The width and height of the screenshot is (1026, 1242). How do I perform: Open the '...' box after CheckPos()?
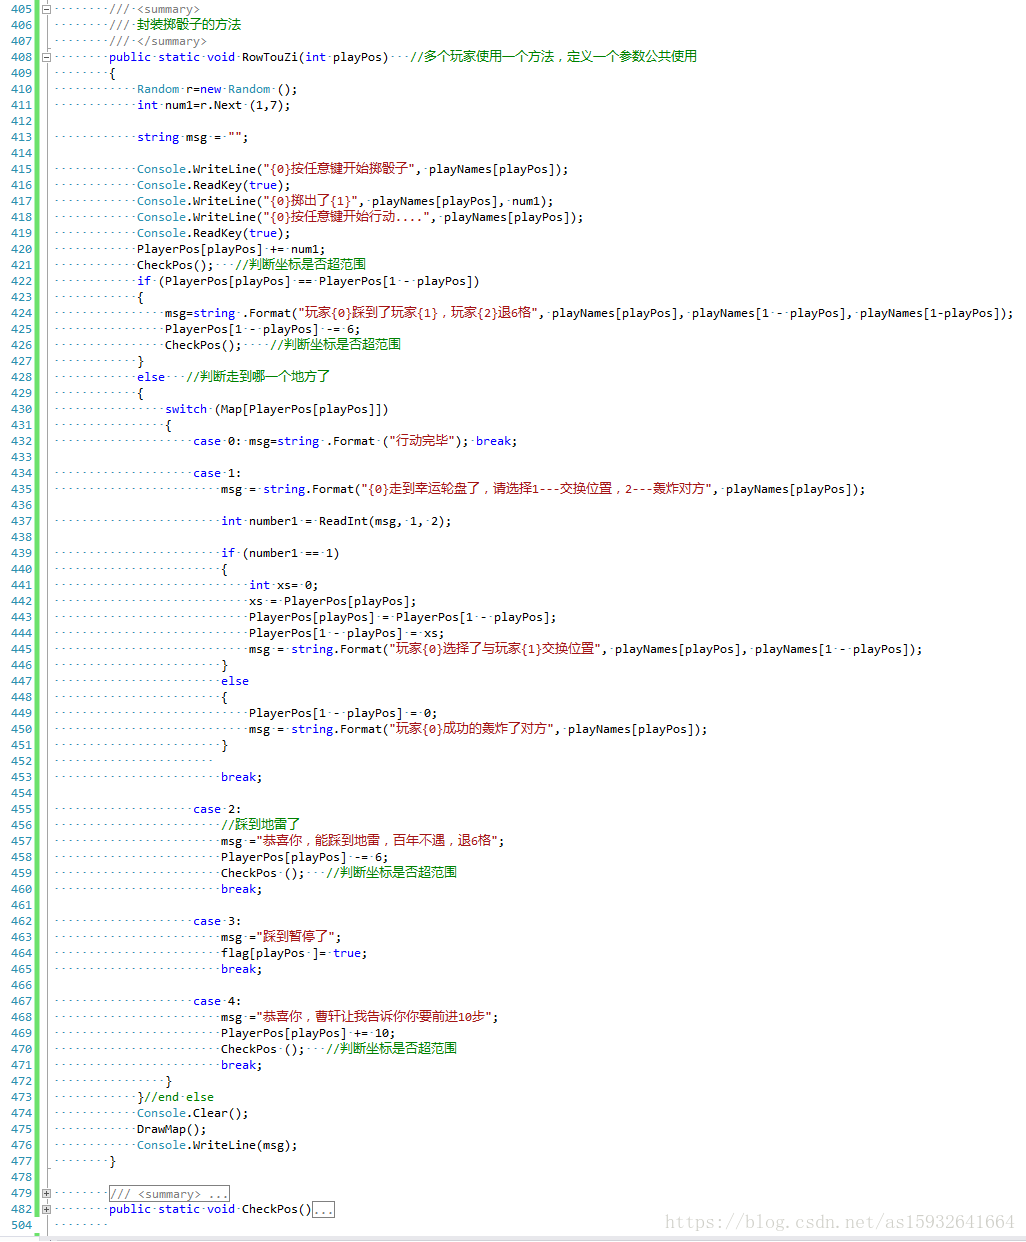[323, 1209]
